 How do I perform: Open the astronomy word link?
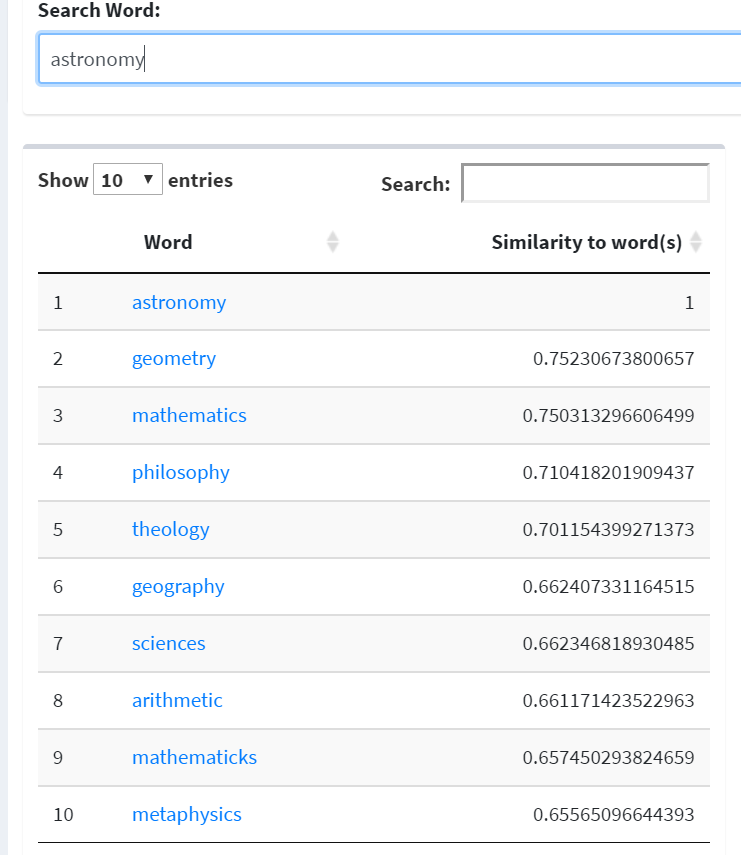[179, 302]
